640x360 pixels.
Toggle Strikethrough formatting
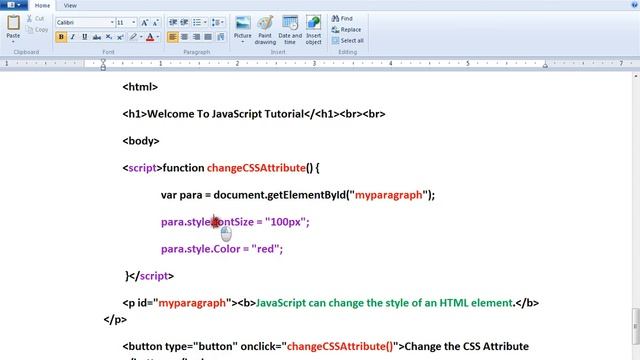[97, 37]
